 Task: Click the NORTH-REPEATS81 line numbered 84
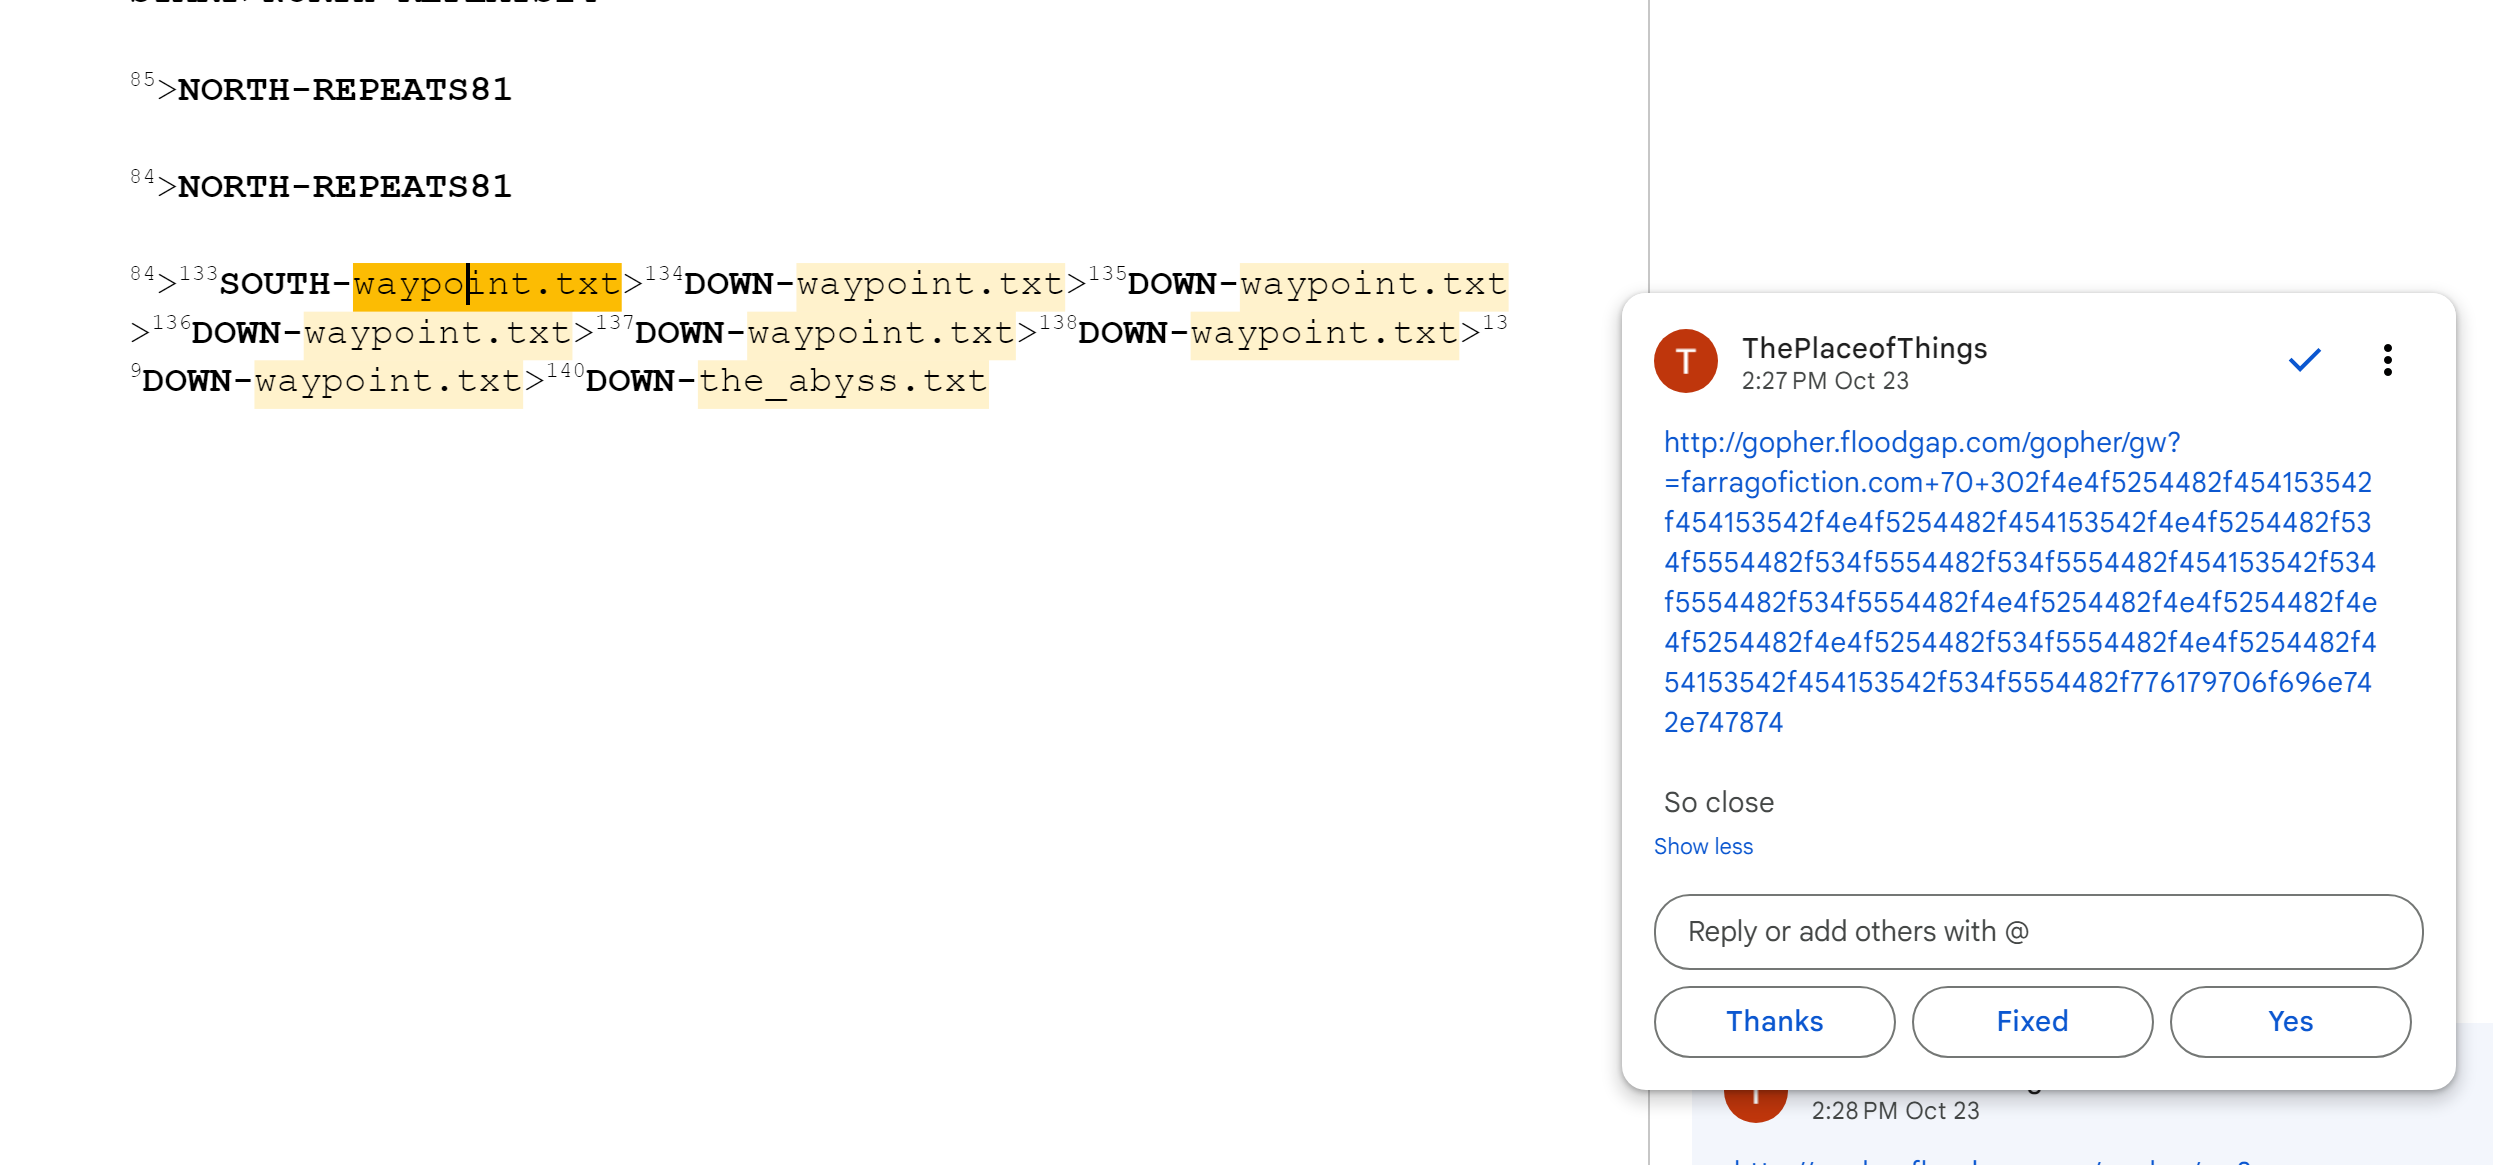343,187
